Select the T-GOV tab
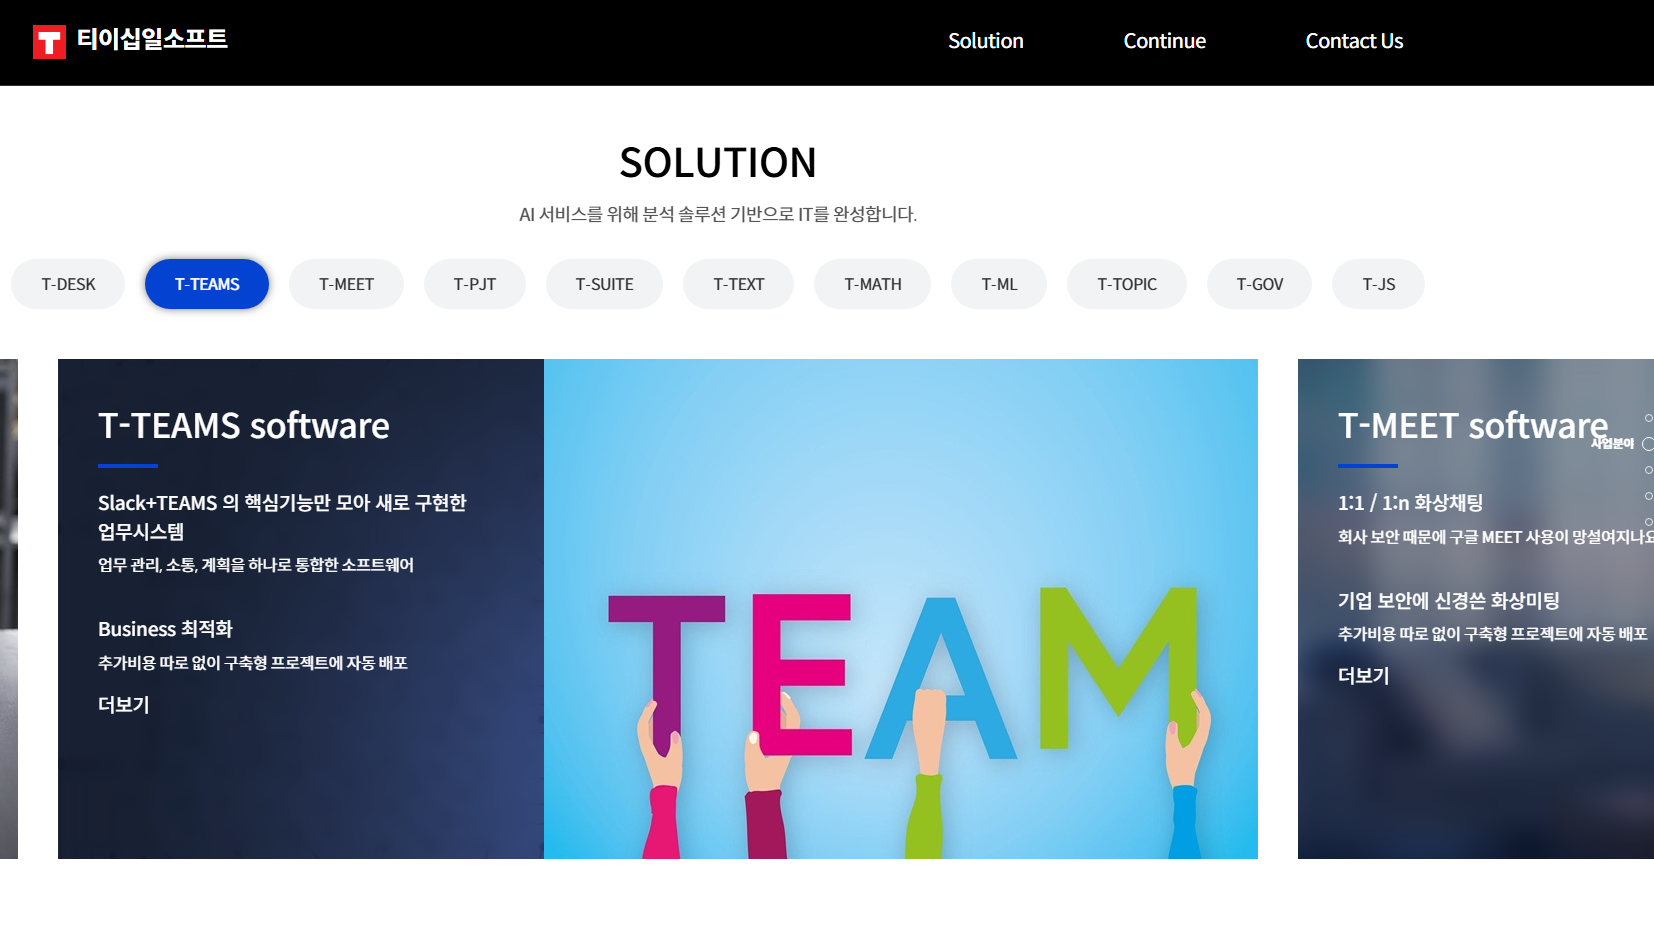Image resolution: width=1654 pixels, height=928 pixels. coord(1259,284)
